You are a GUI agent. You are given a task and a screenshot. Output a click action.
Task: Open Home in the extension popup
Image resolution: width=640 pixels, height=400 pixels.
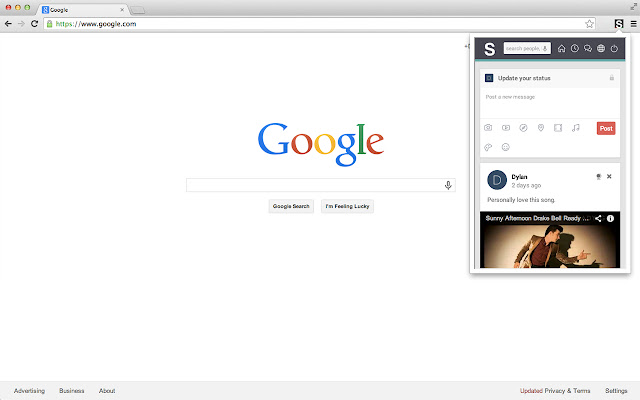coord(562,49)
